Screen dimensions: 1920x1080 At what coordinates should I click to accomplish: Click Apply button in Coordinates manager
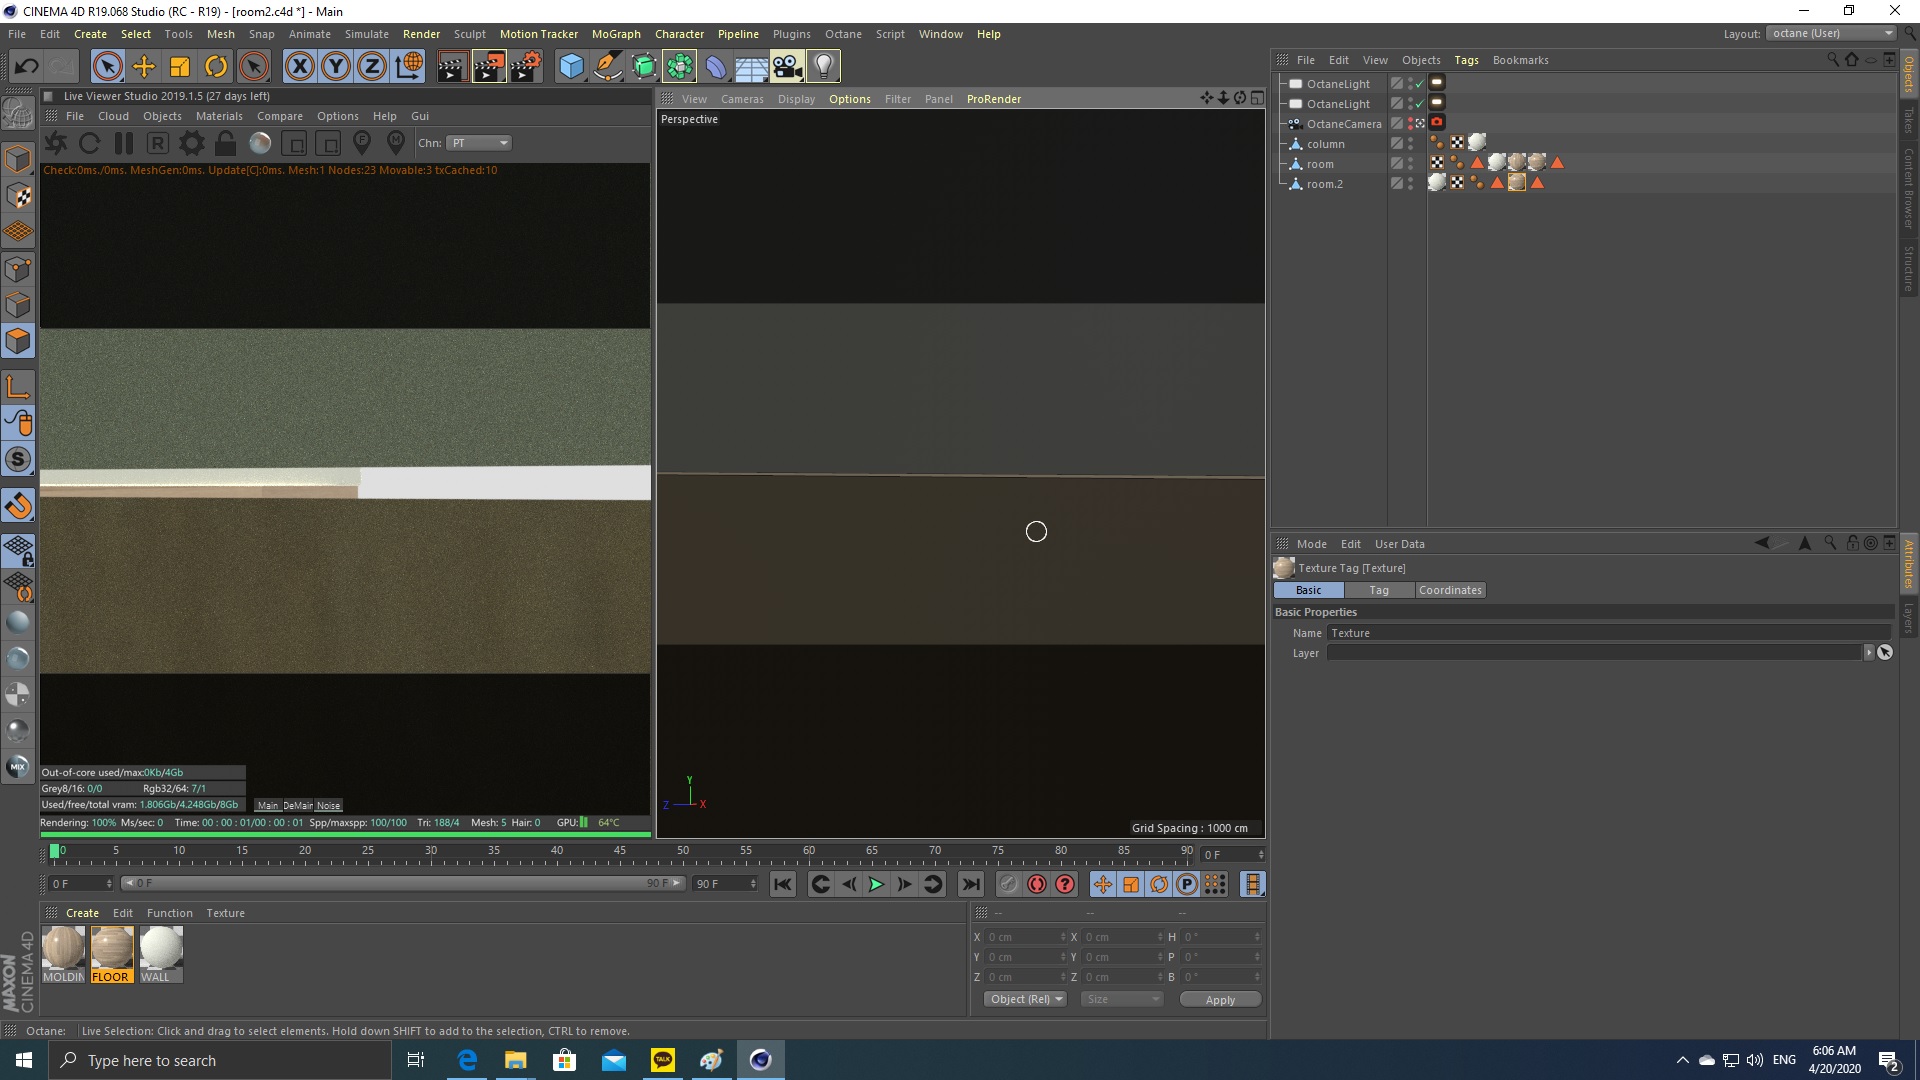[x=1220, y=999]
